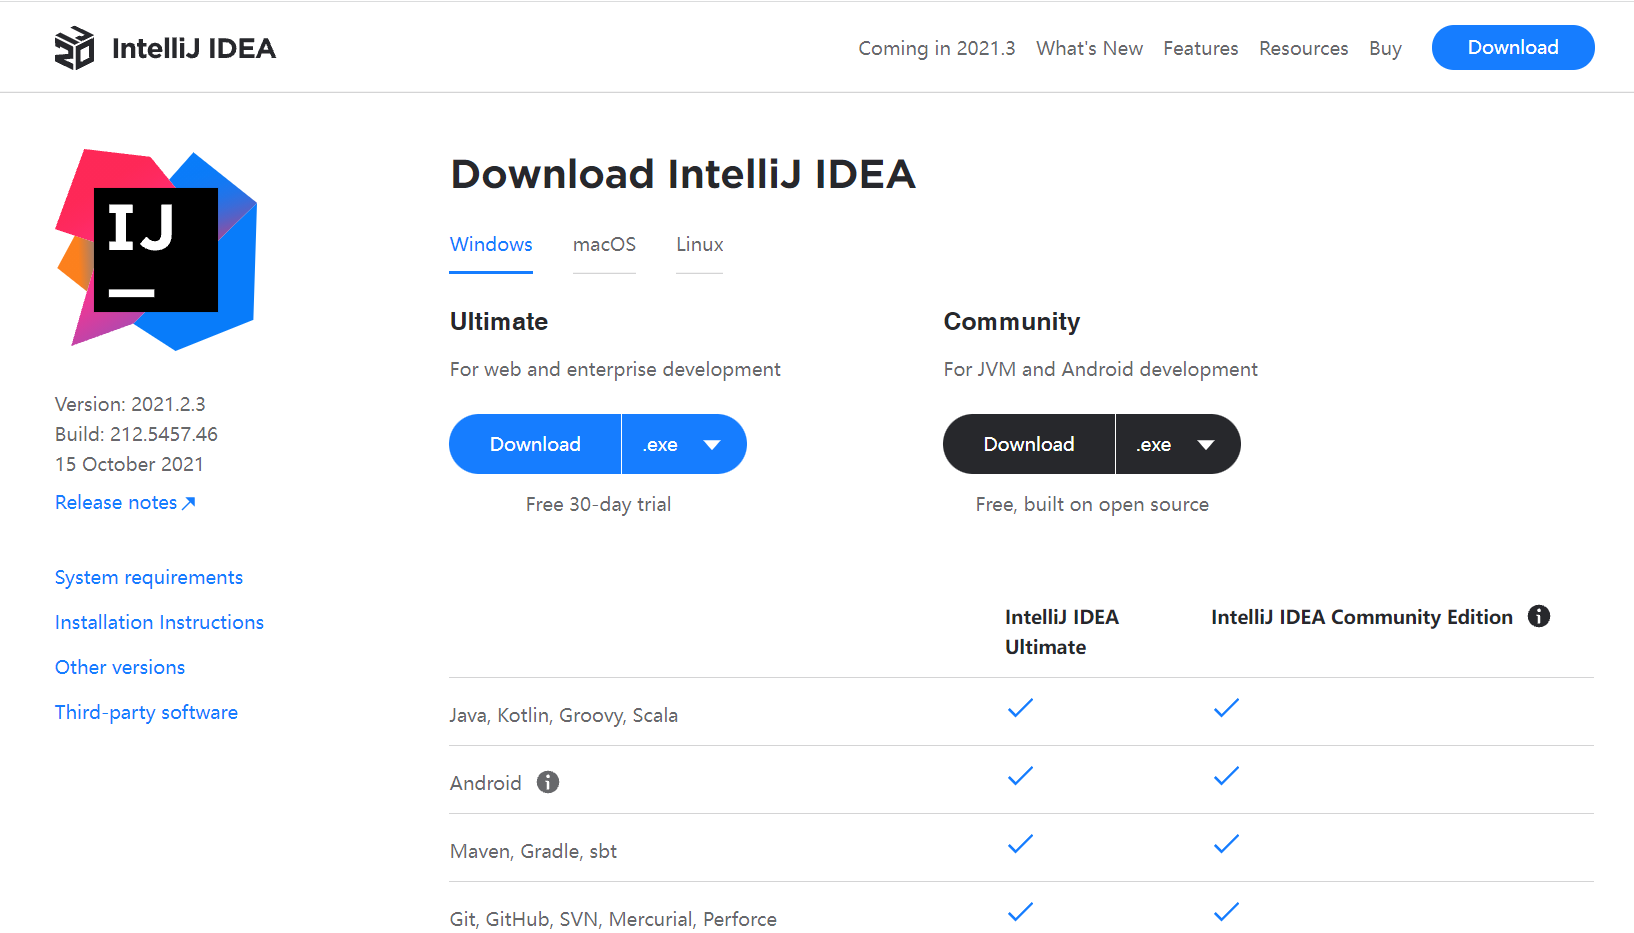Image resolution: width=1634 pixels, height=933 pixels.
Task: Open the Resources menu item
Action: (1304, 48)
